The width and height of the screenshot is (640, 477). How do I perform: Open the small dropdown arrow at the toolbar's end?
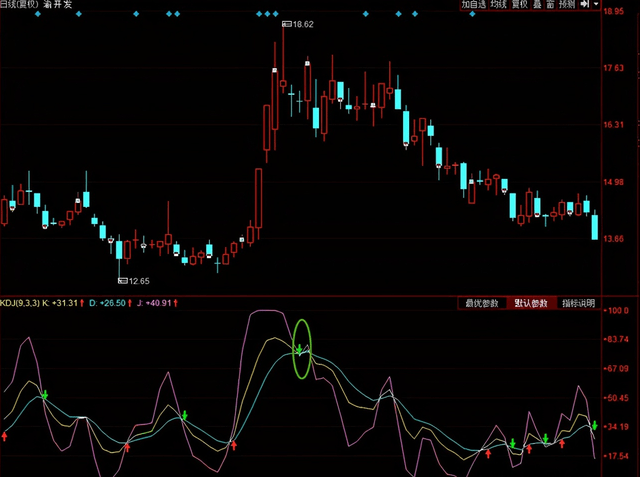[596, 4]
